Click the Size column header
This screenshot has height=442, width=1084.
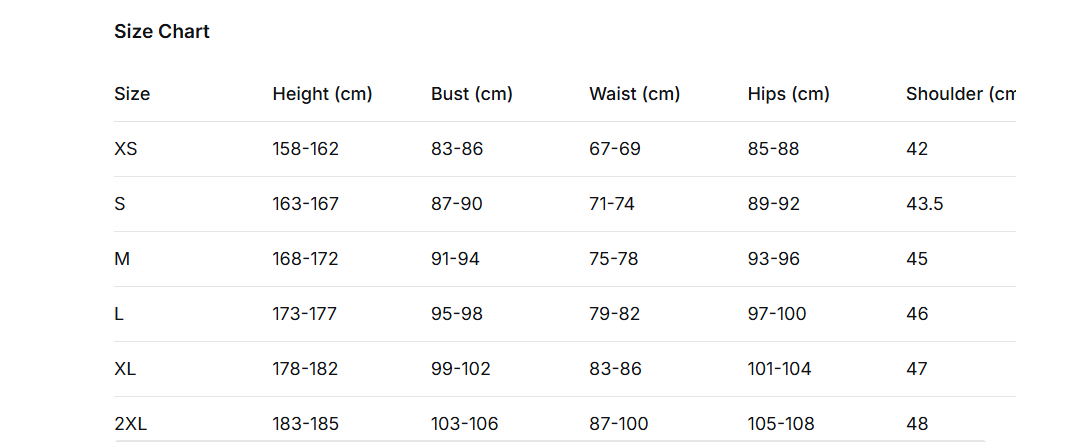[132, 95]
